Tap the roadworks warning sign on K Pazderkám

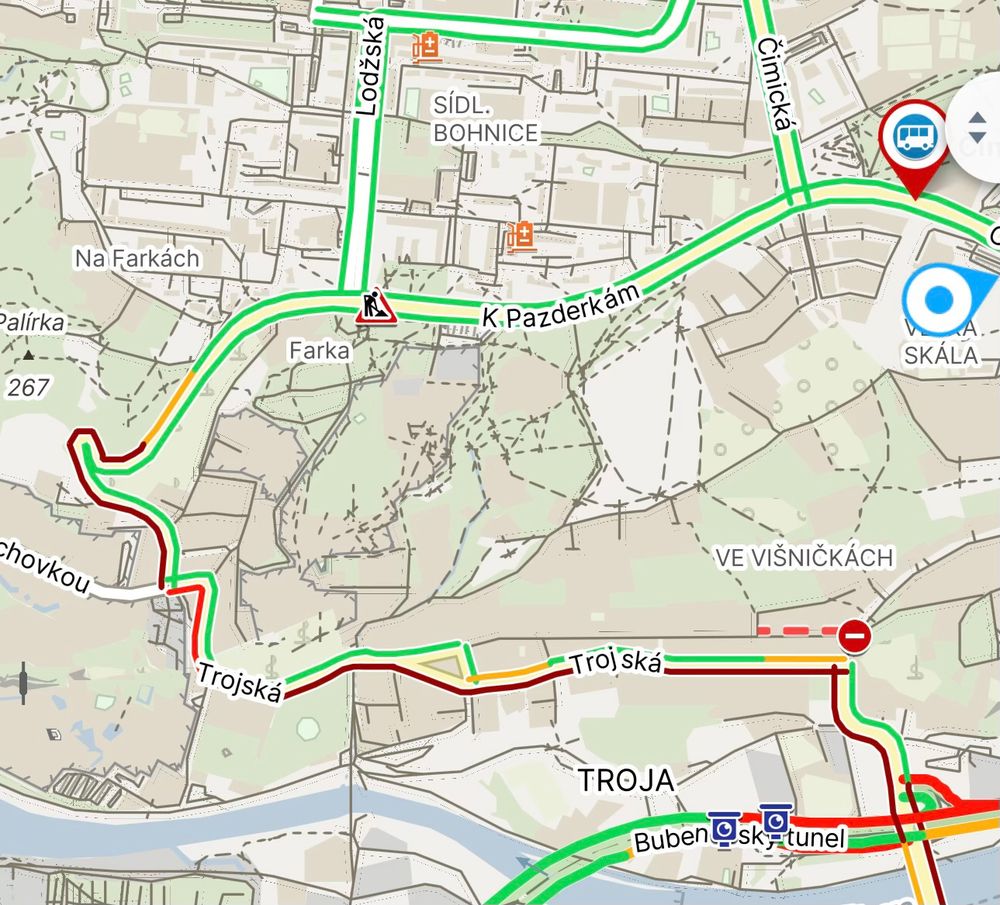click(376, 306)
